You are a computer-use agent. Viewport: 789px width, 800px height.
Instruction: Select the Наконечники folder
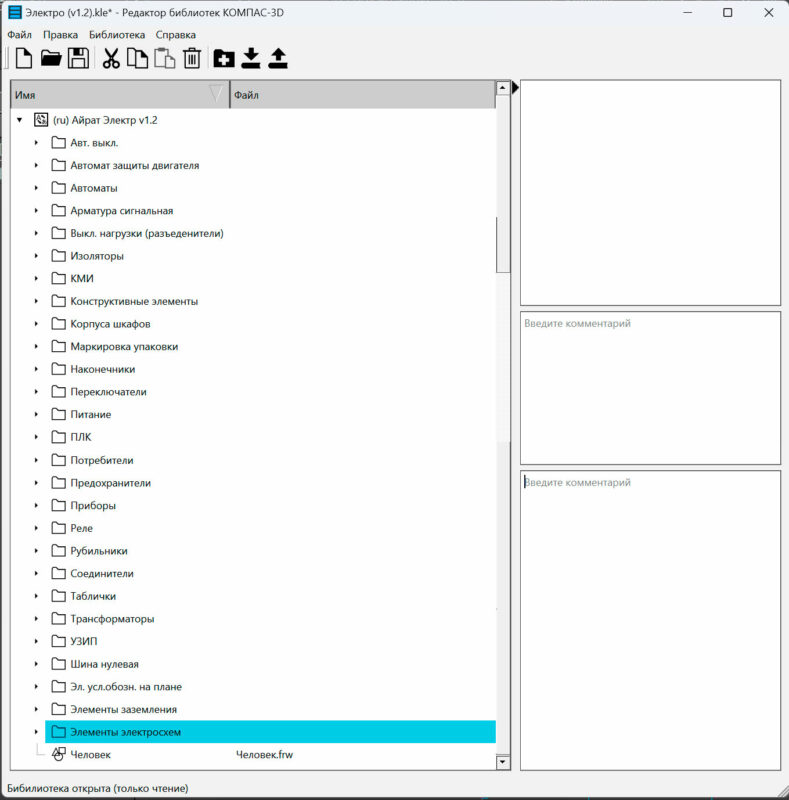(x=103, y=369)
